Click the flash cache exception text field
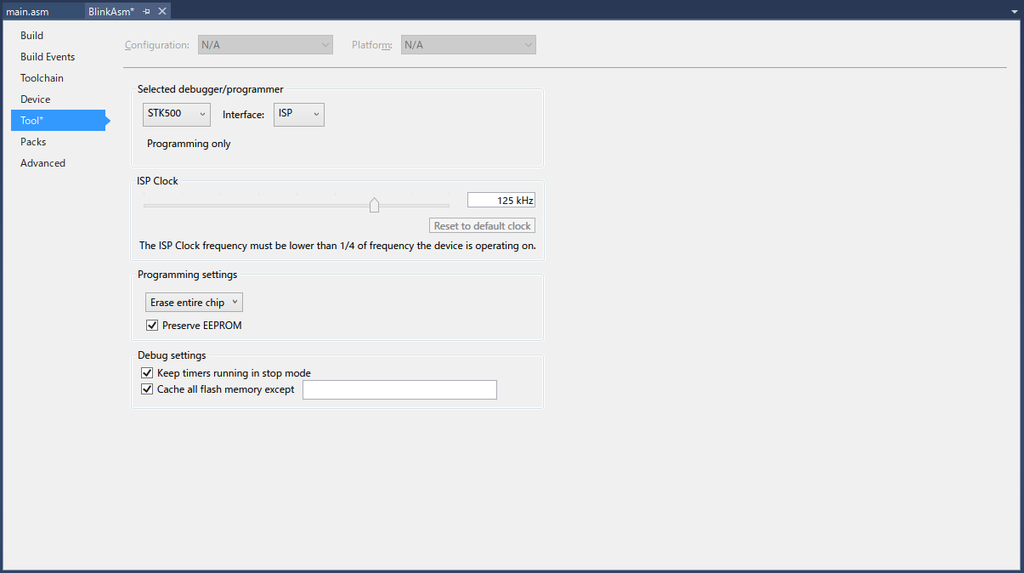This screenshot has width=1024, height=573. pos(400,390)
